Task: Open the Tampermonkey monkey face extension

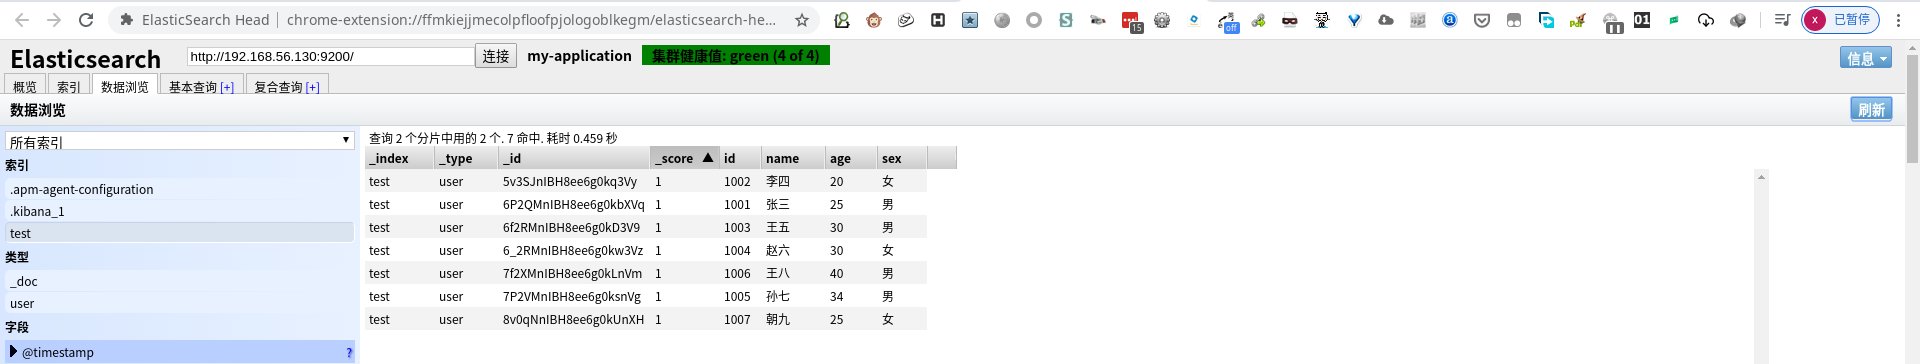Action: click(x=874, y=20)
